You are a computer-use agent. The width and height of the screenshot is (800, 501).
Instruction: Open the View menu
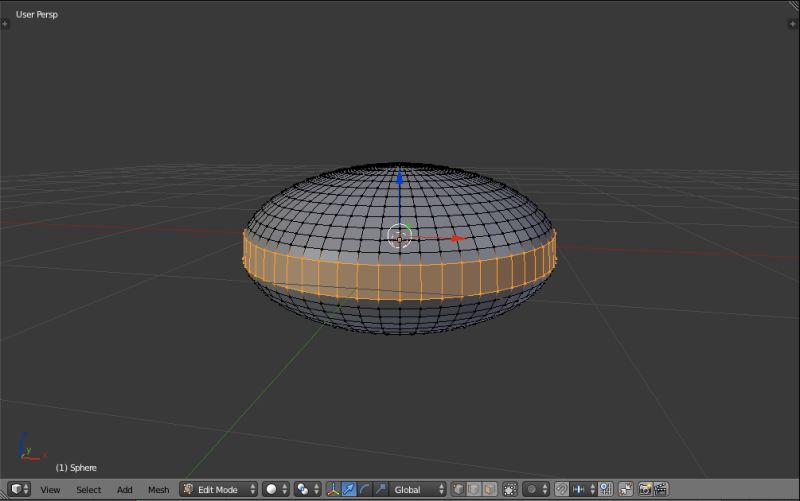50,490
